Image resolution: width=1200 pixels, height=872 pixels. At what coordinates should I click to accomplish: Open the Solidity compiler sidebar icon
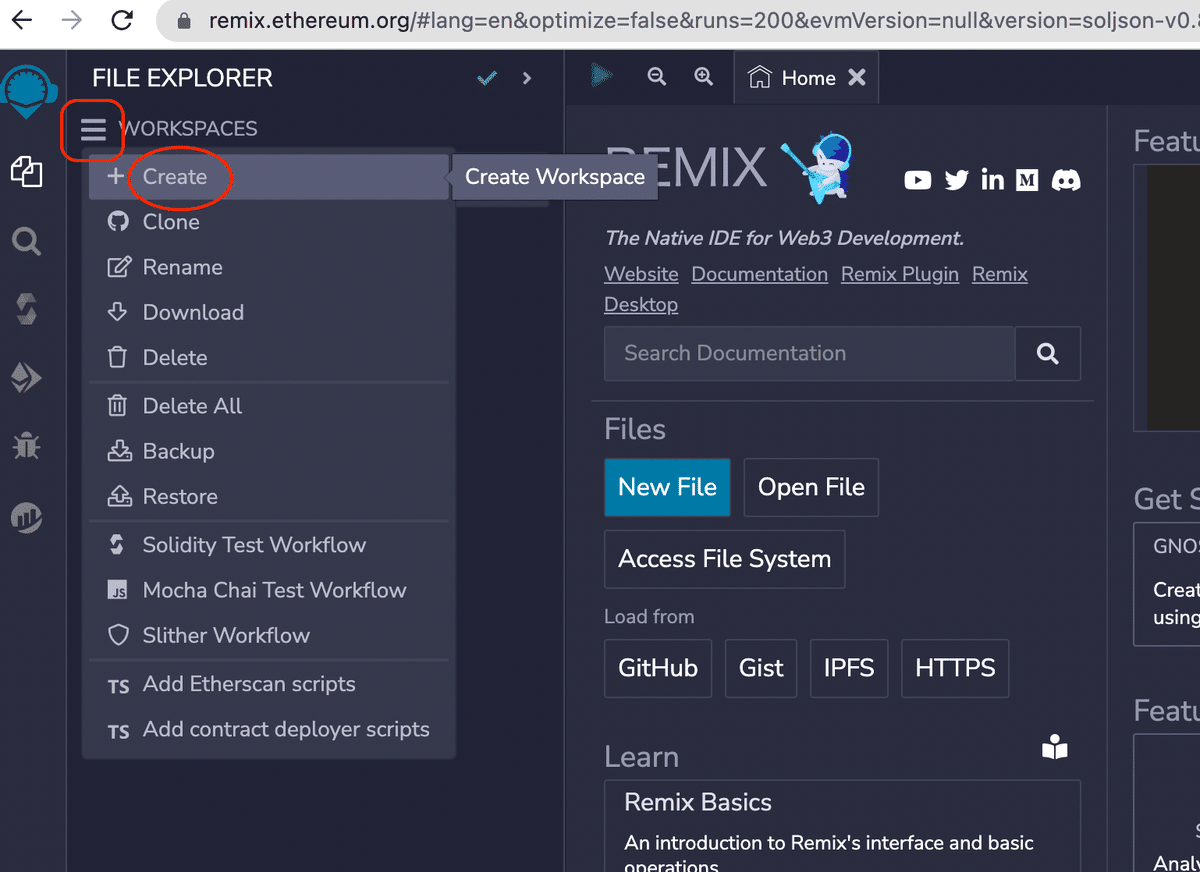[x=26, y=308]
